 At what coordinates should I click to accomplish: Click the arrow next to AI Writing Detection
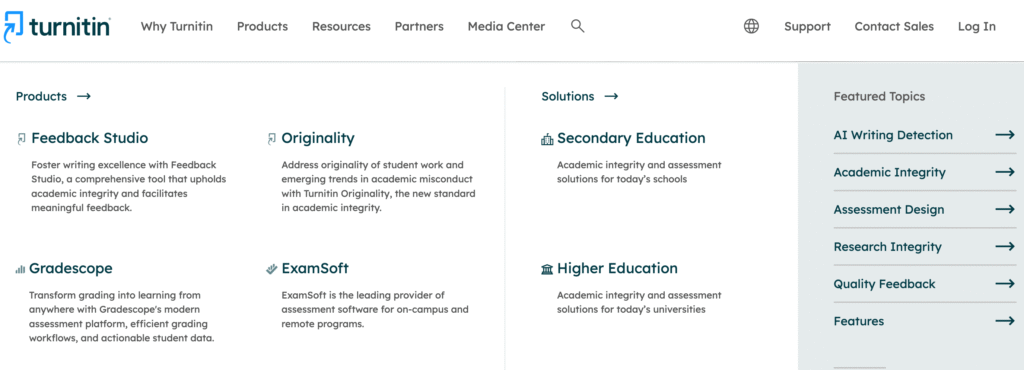[x=1005, y=135]
